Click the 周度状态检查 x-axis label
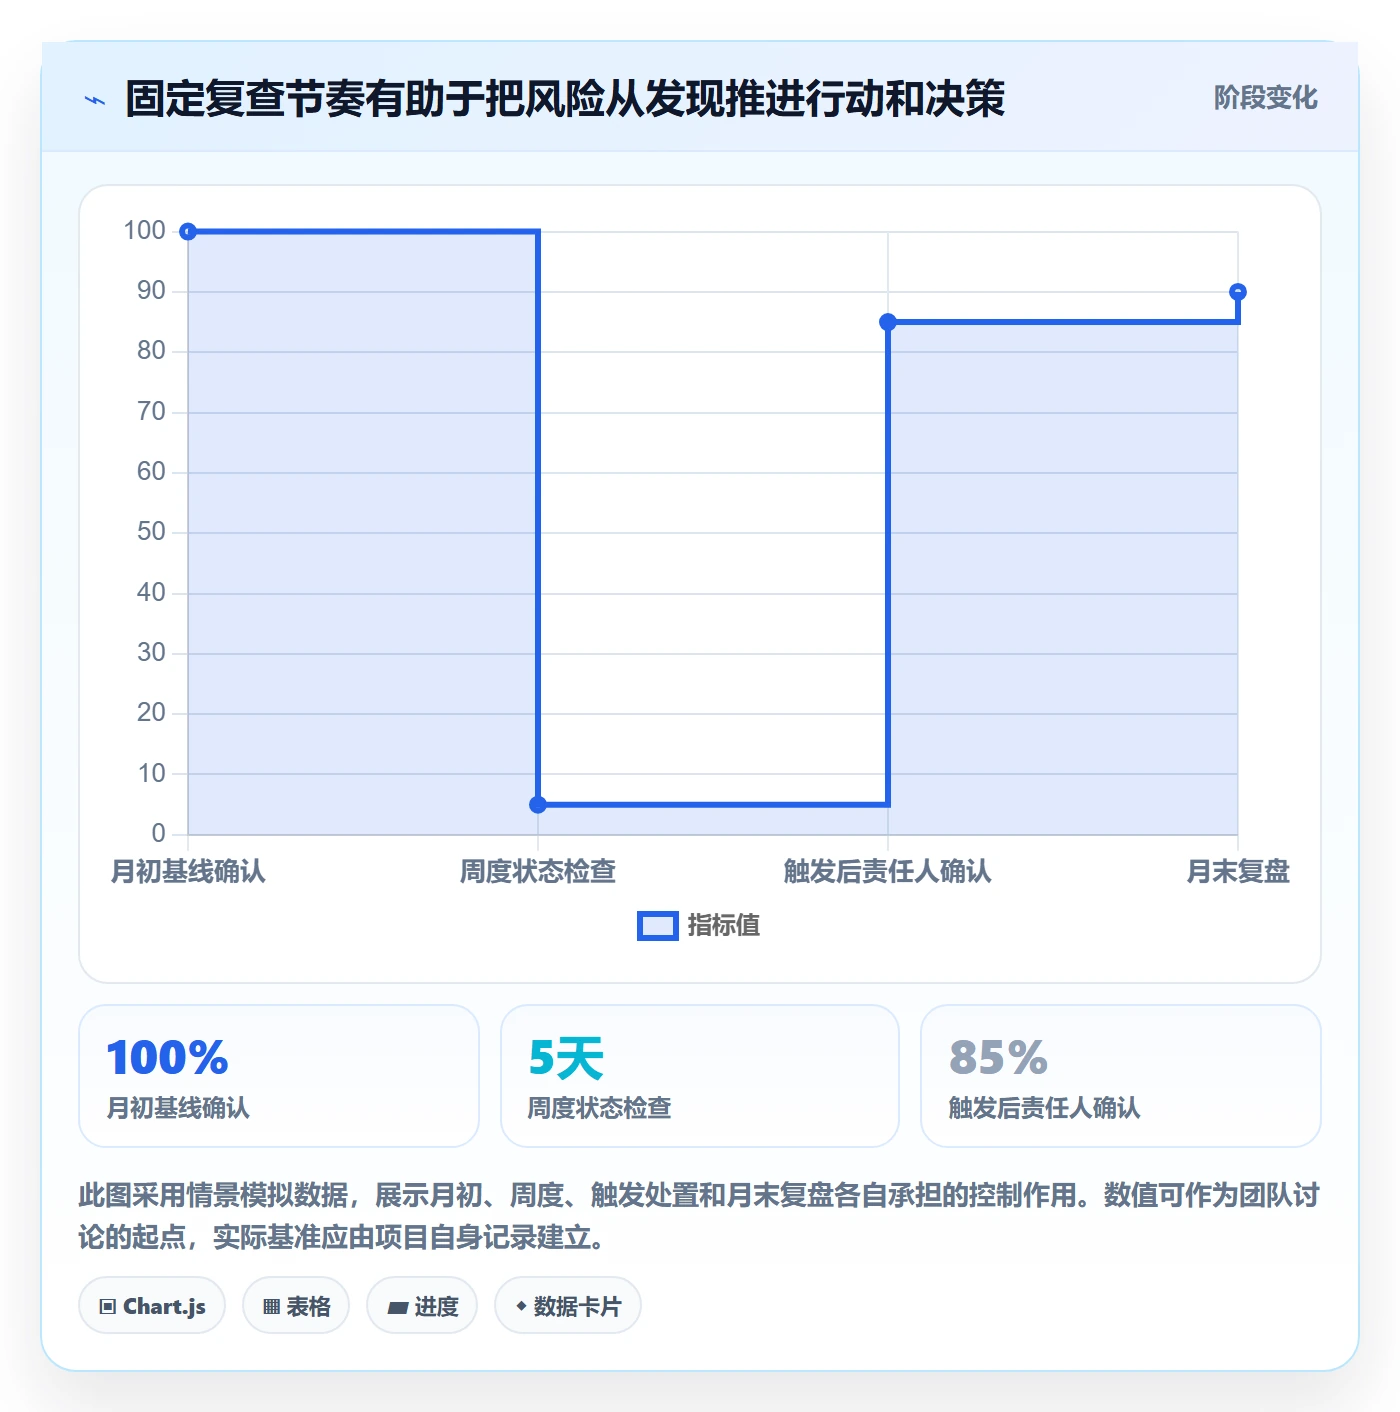 [538, 872]
